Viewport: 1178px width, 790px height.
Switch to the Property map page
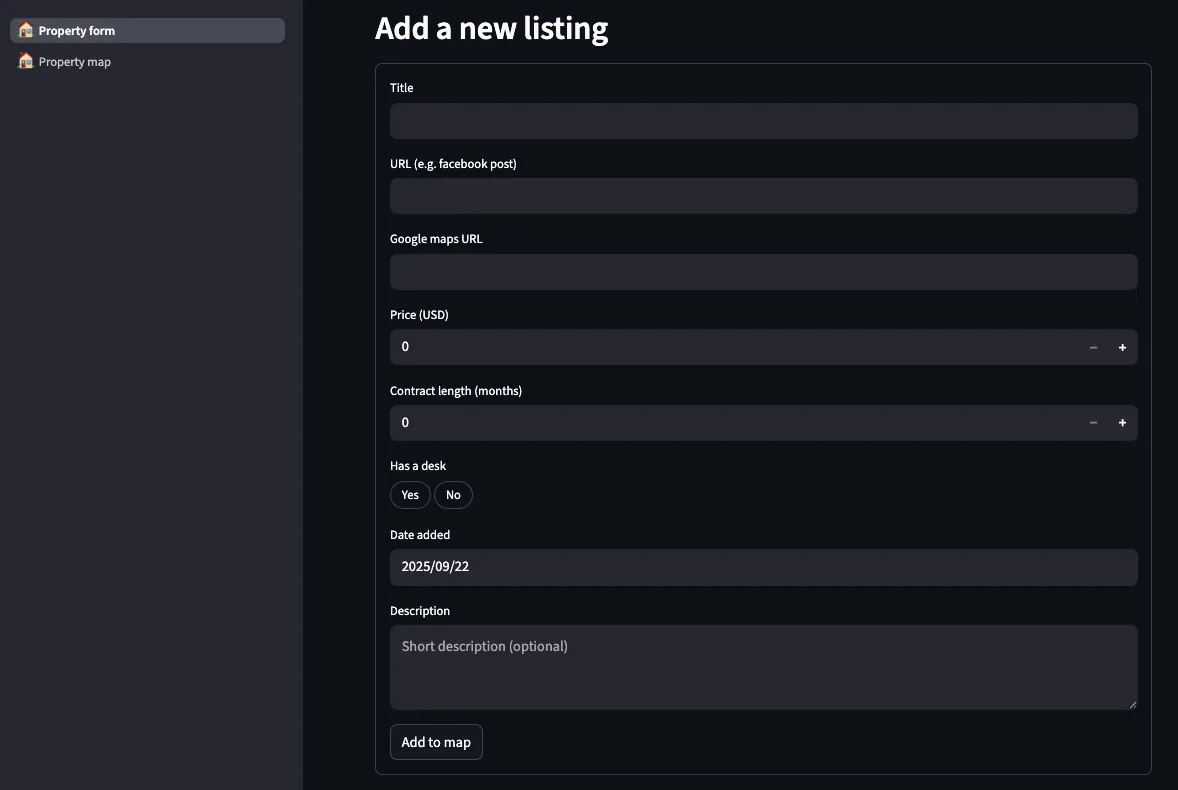(x=75, y=61)
